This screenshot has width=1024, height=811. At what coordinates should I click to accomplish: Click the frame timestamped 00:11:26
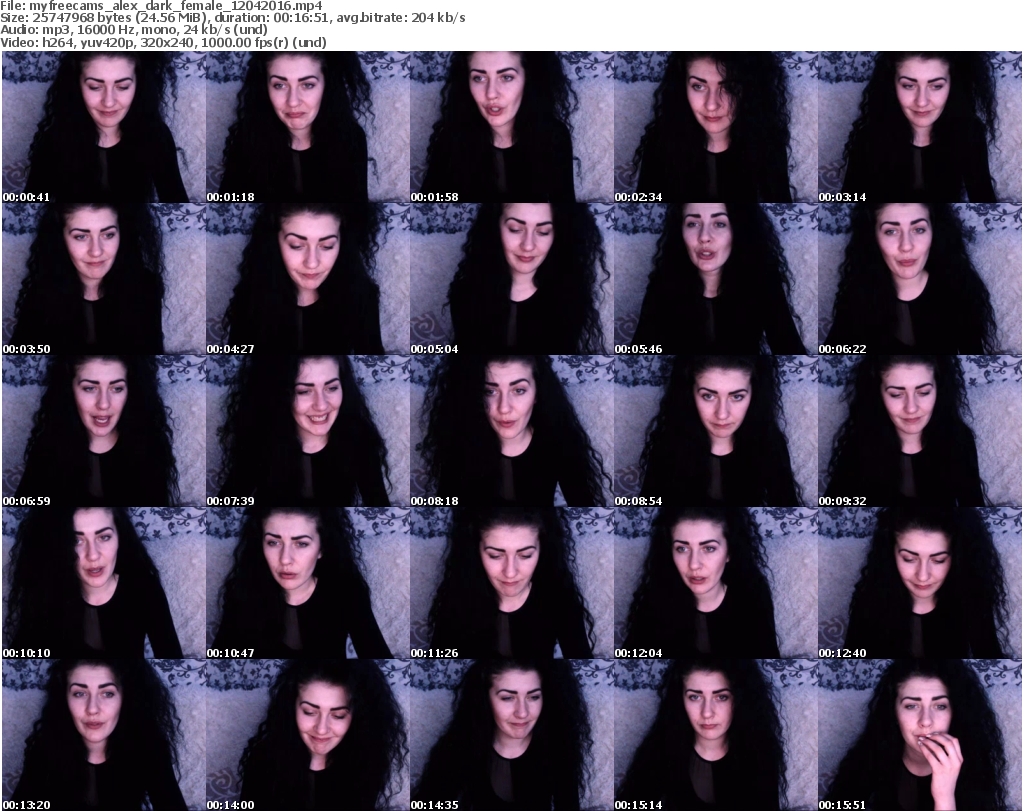coord(511,583)
